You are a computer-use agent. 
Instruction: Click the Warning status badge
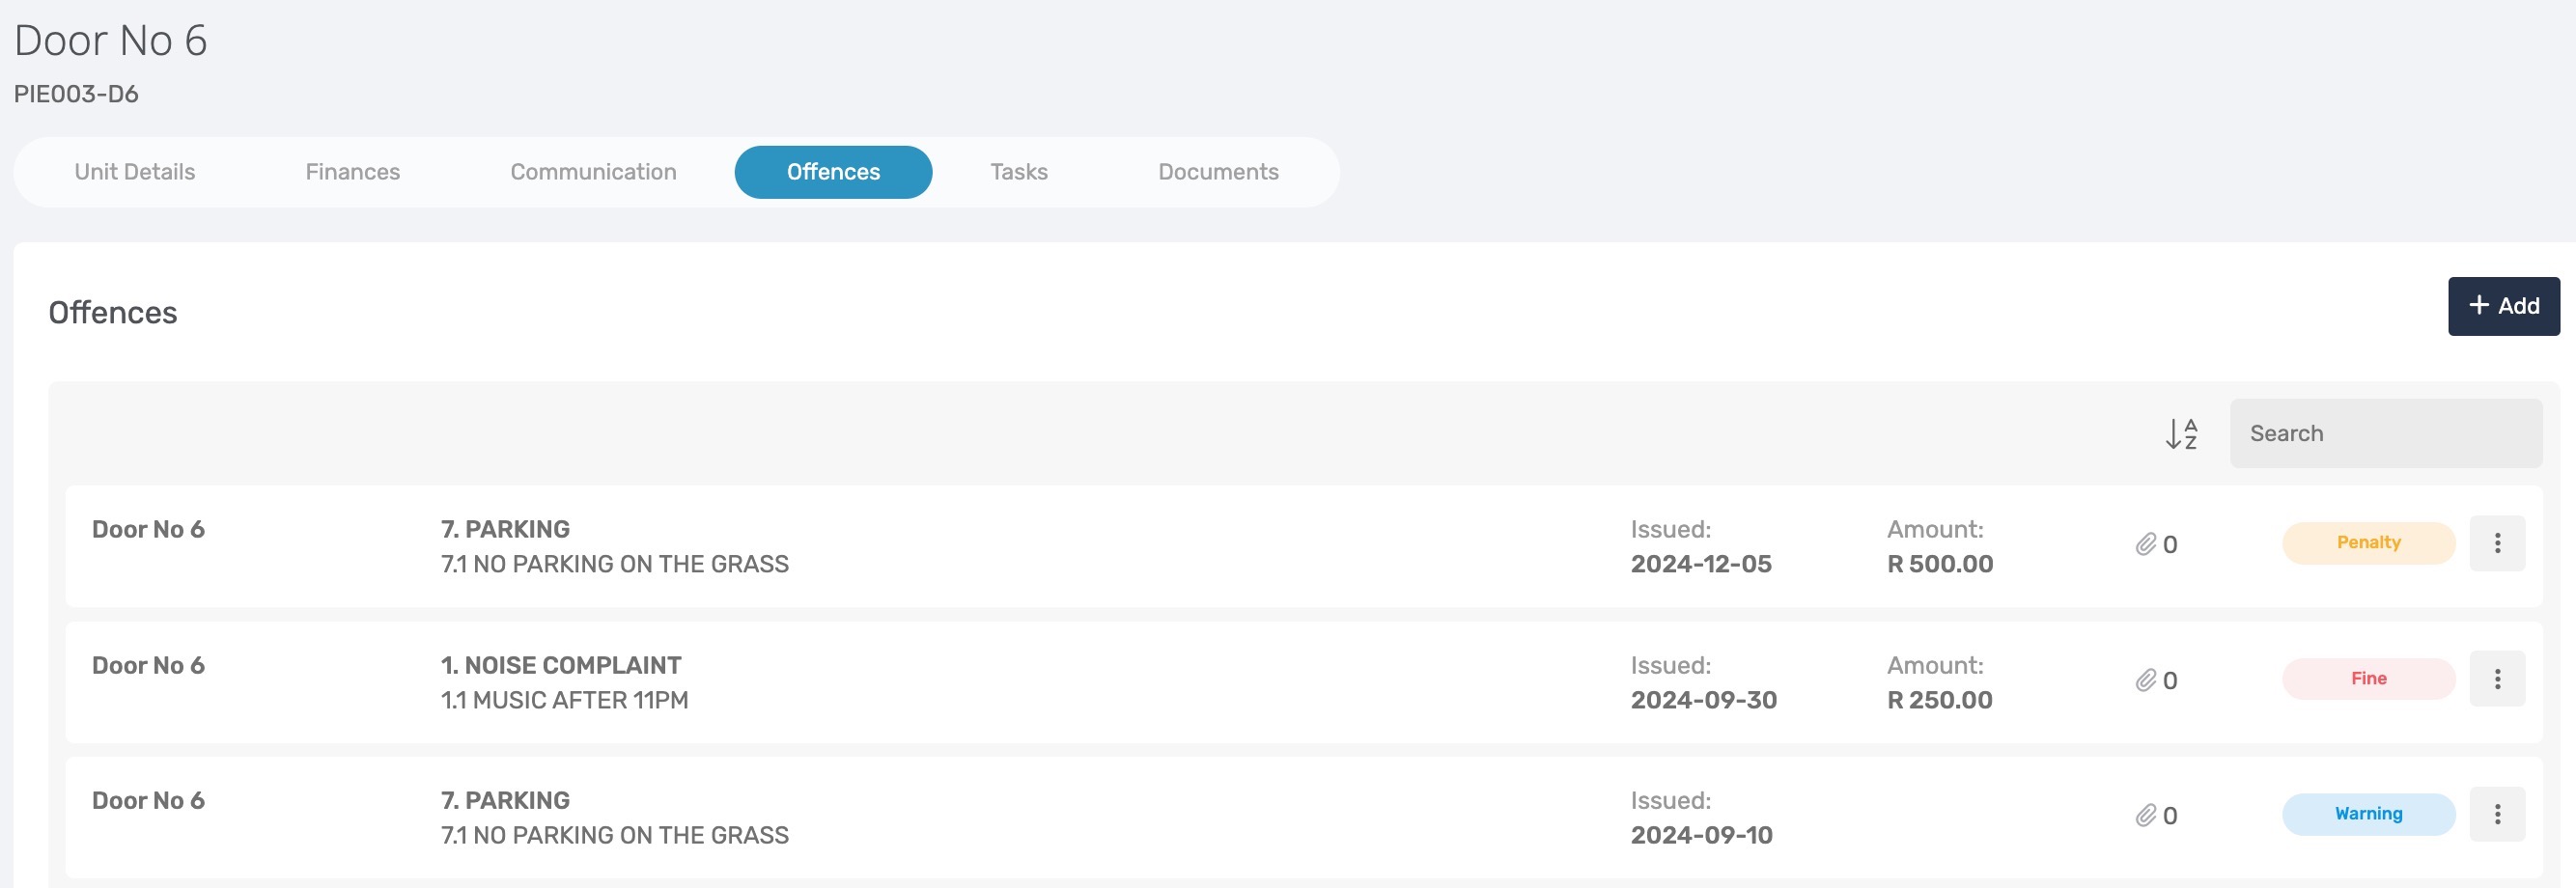[2368, 814]
